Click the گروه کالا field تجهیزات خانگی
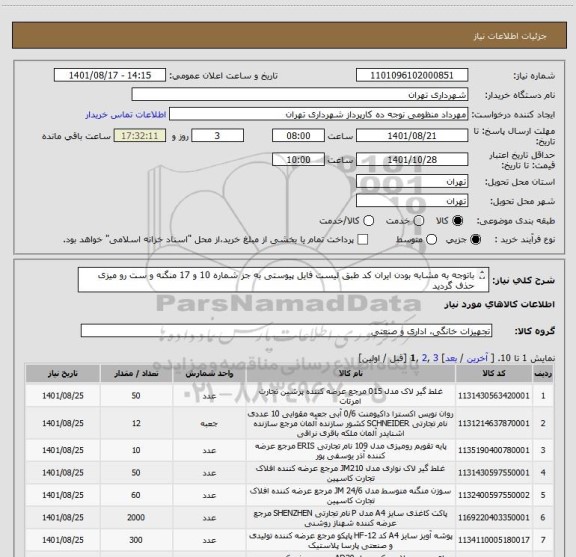The width and height of the screenshot is (576, 557). point(286,331)
